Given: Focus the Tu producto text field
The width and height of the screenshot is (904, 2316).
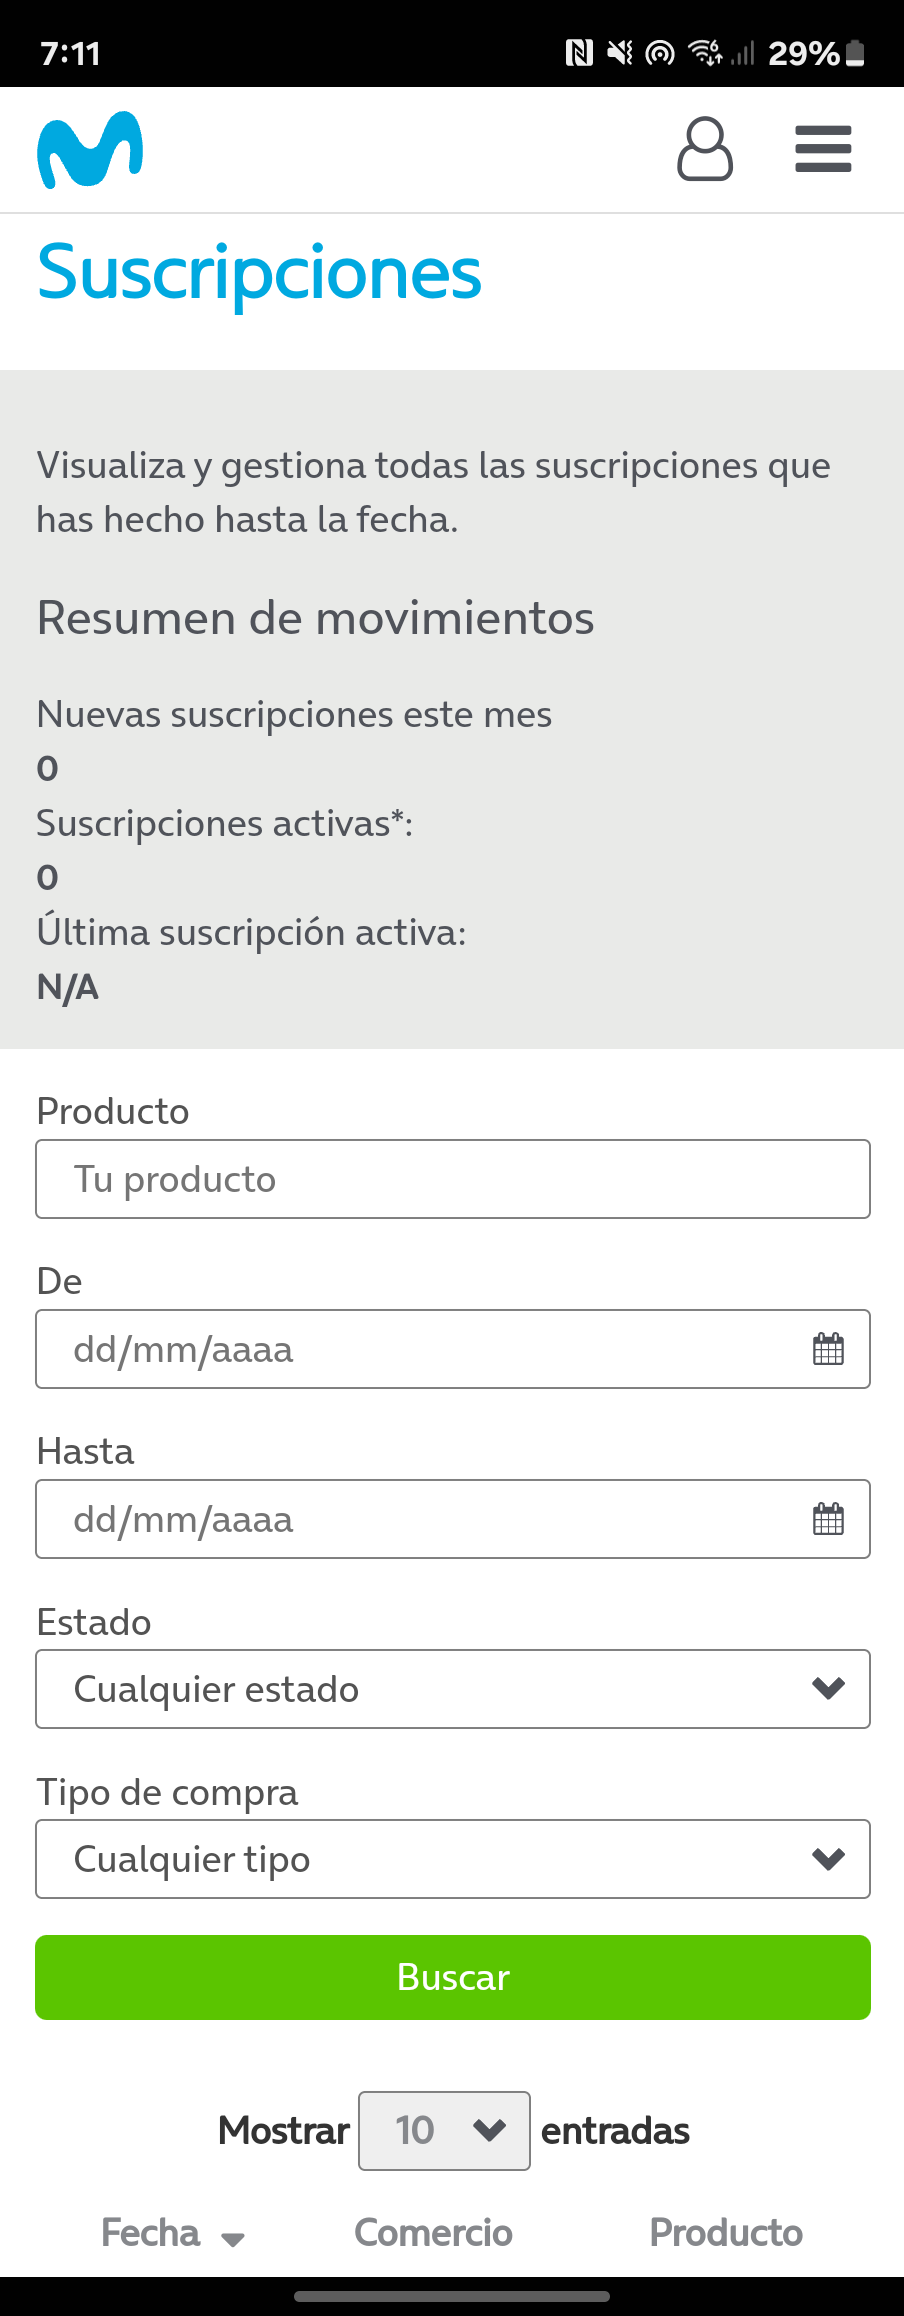Looking at the screenshot, I should pos(453,1179).
